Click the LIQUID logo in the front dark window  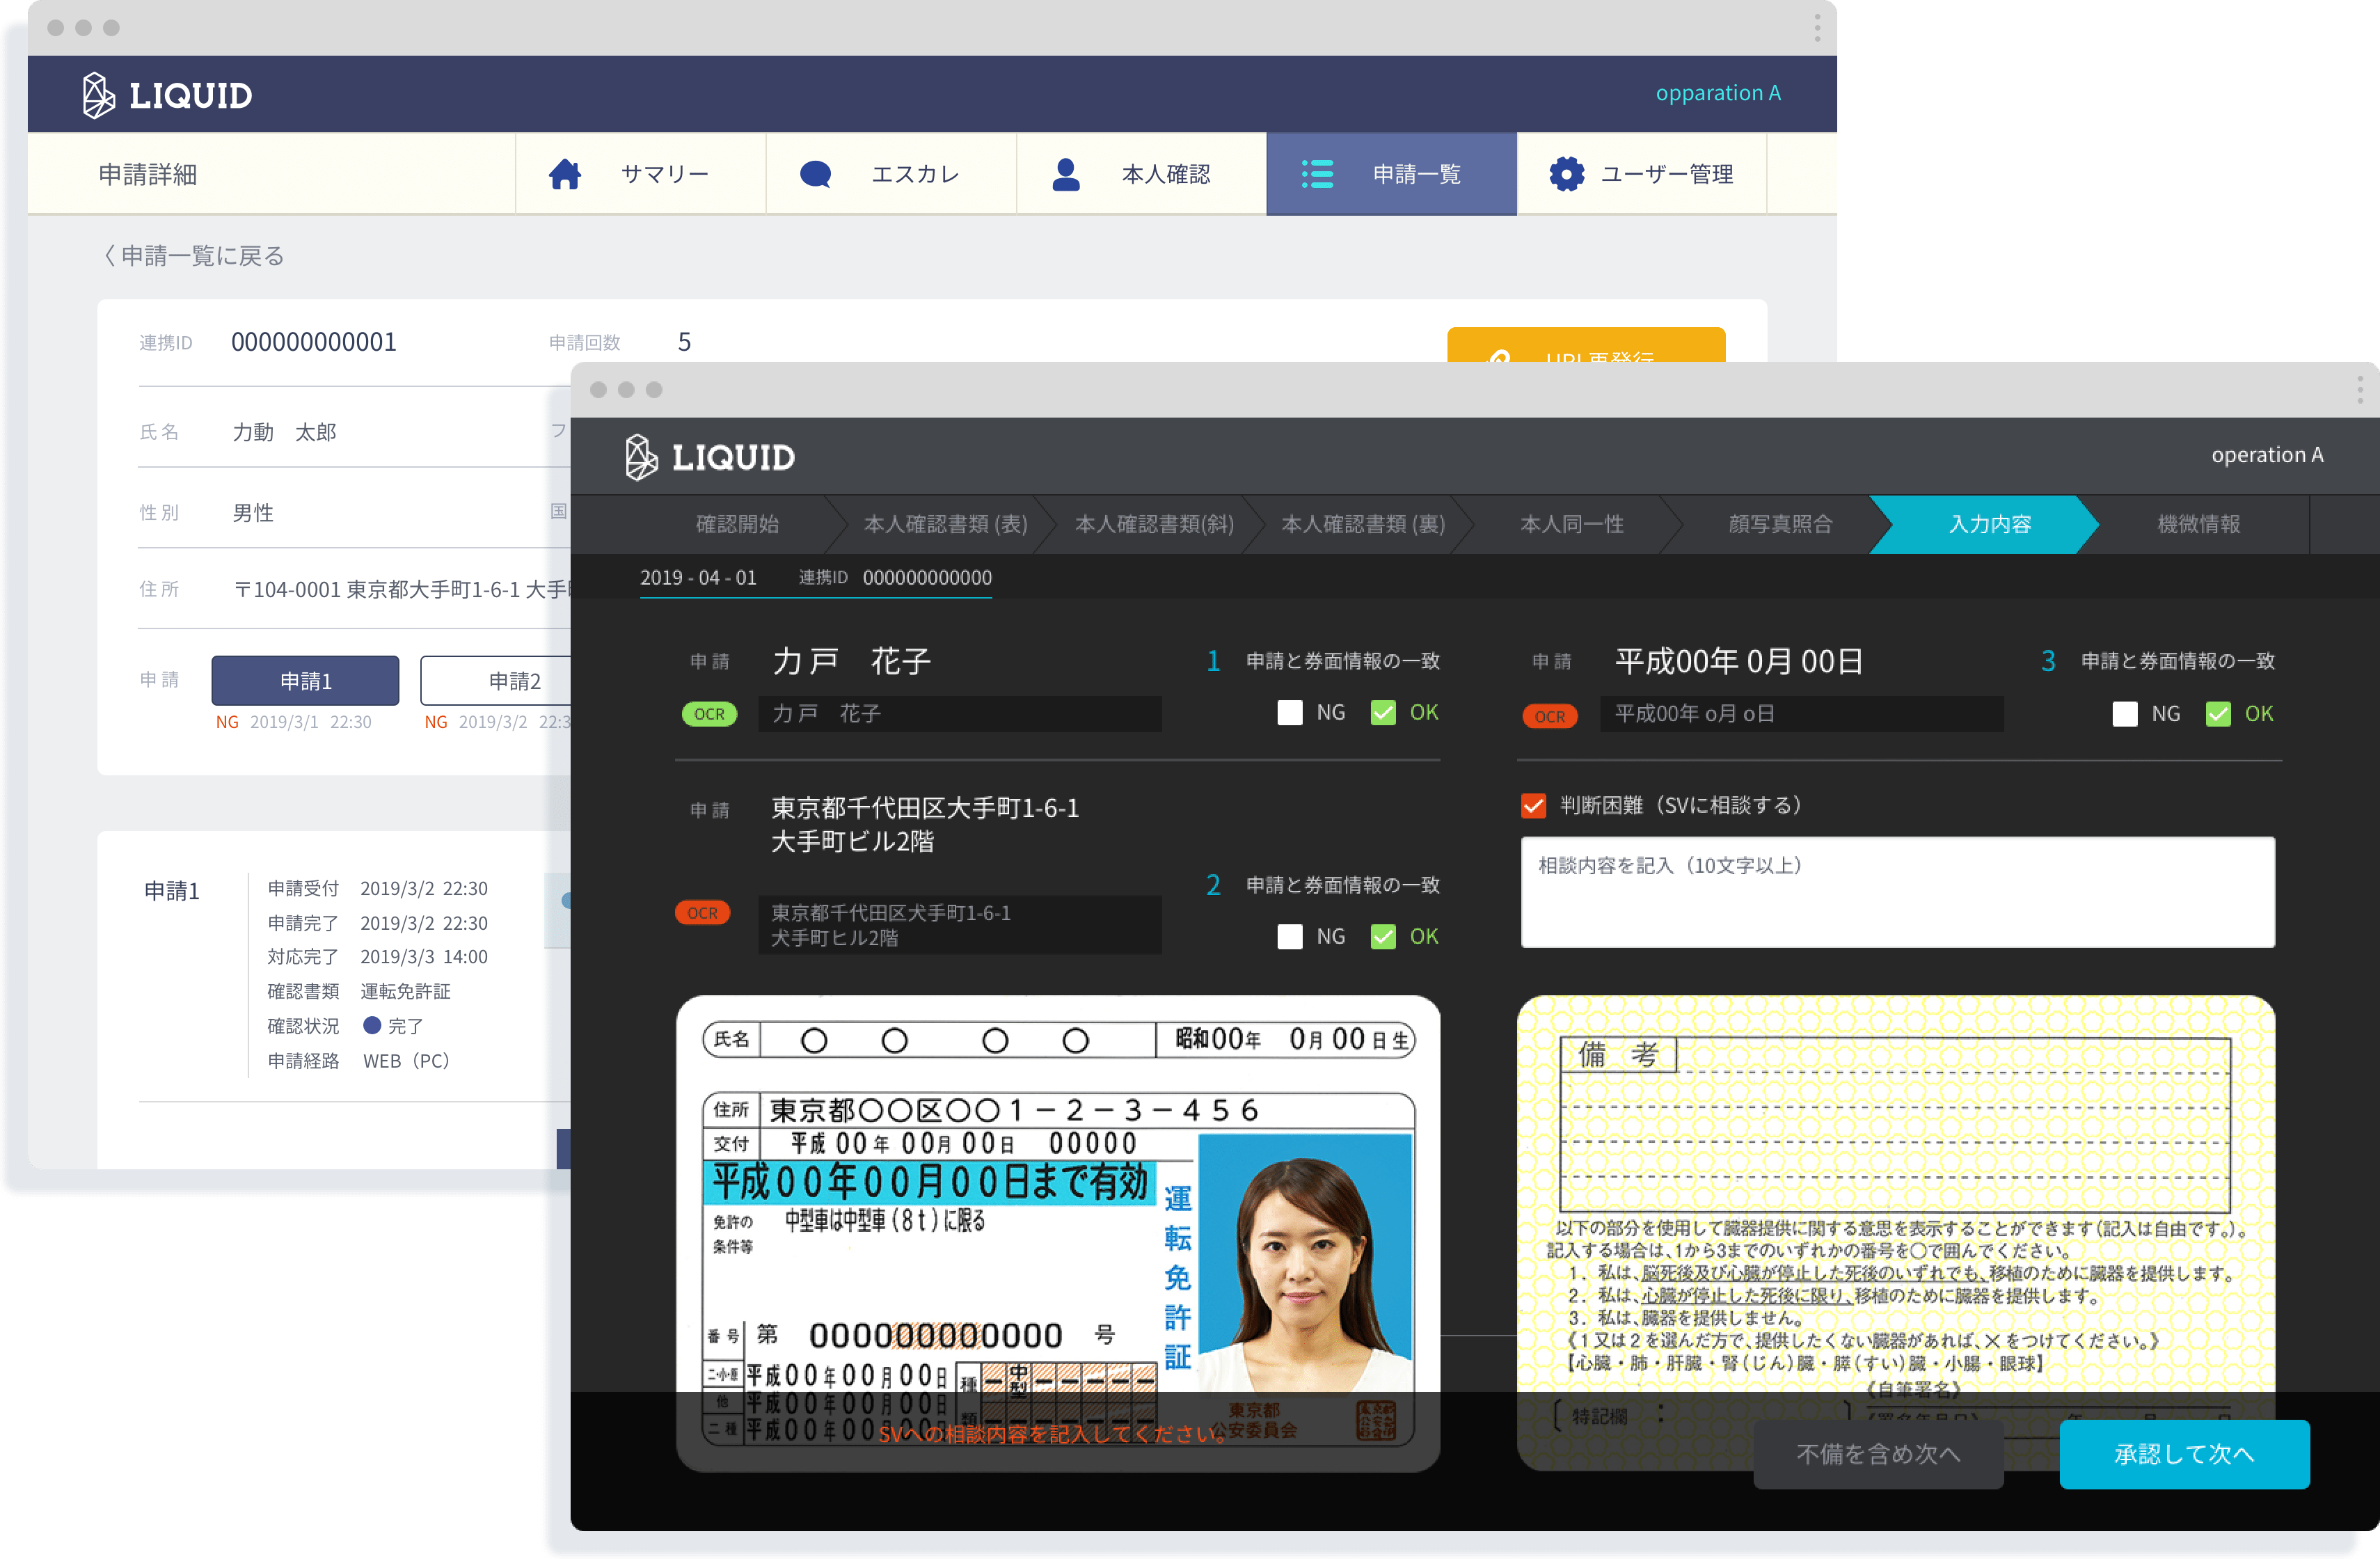(x=710, y=457)
